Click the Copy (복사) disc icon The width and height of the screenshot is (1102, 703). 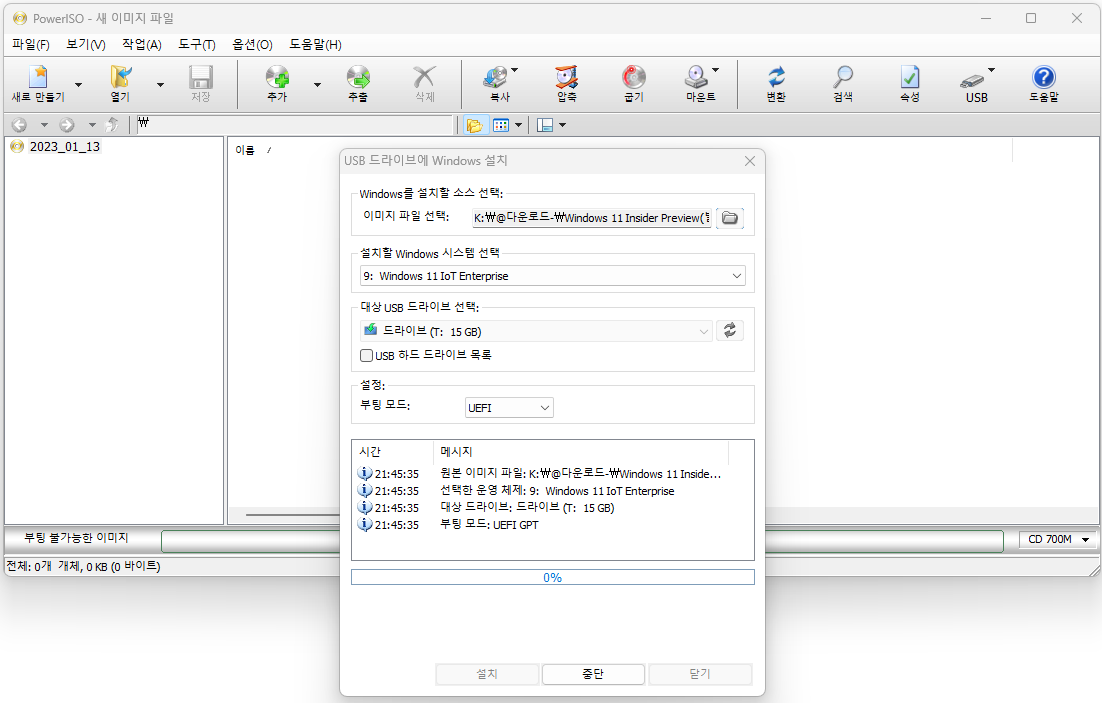[495, 77]
